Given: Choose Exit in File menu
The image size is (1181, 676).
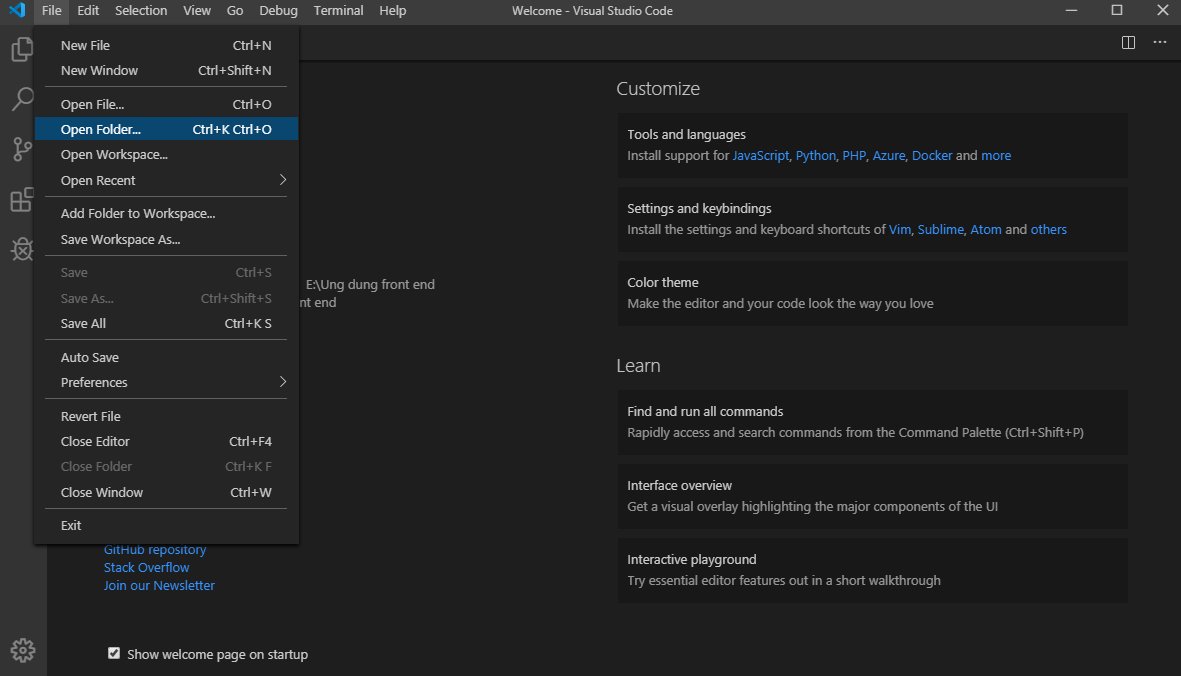Looking at the screenshot, I should [166, 525].
